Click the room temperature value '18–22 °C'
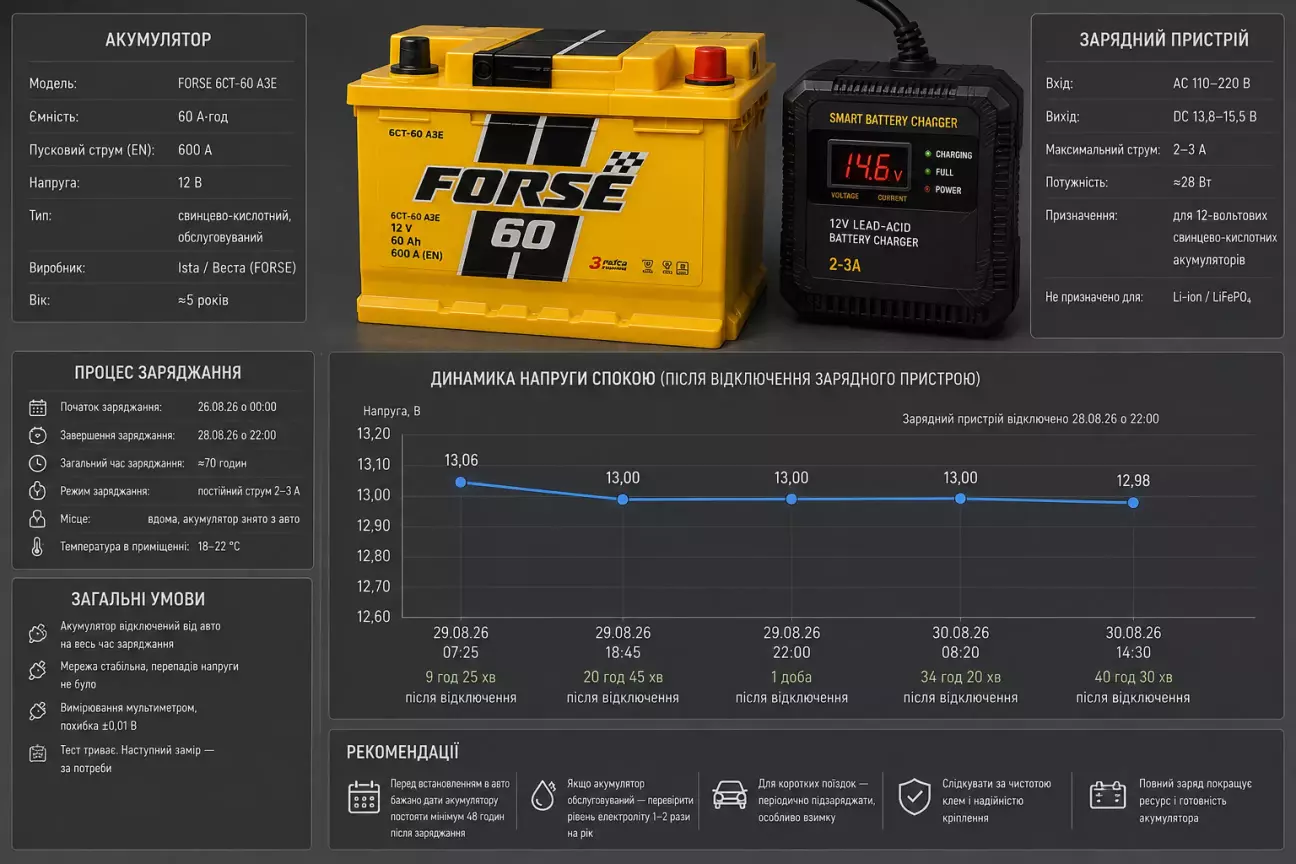1296x864 pixels. point(219,547)
